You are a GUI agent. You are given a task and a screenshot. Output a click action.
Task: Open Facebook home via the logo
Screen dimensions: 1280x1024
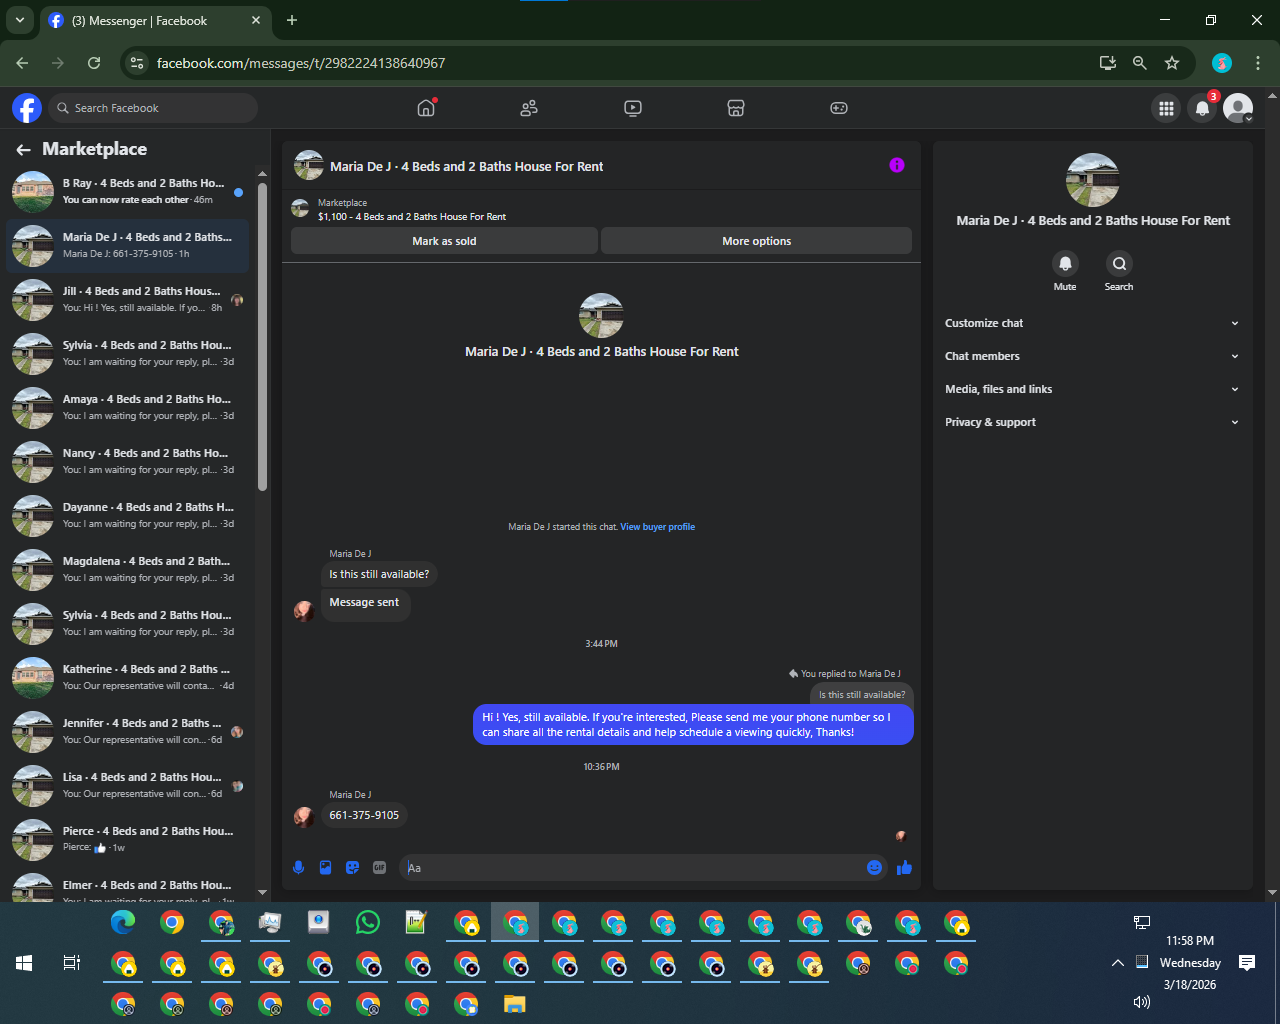coord(27,108)
